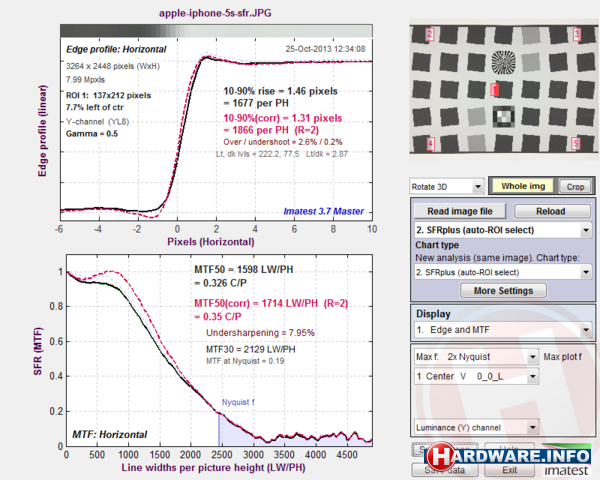Open the Center V region dropdown
This screenshot has width=600, height=480.
pyautogui.click(x=476, y=376)
